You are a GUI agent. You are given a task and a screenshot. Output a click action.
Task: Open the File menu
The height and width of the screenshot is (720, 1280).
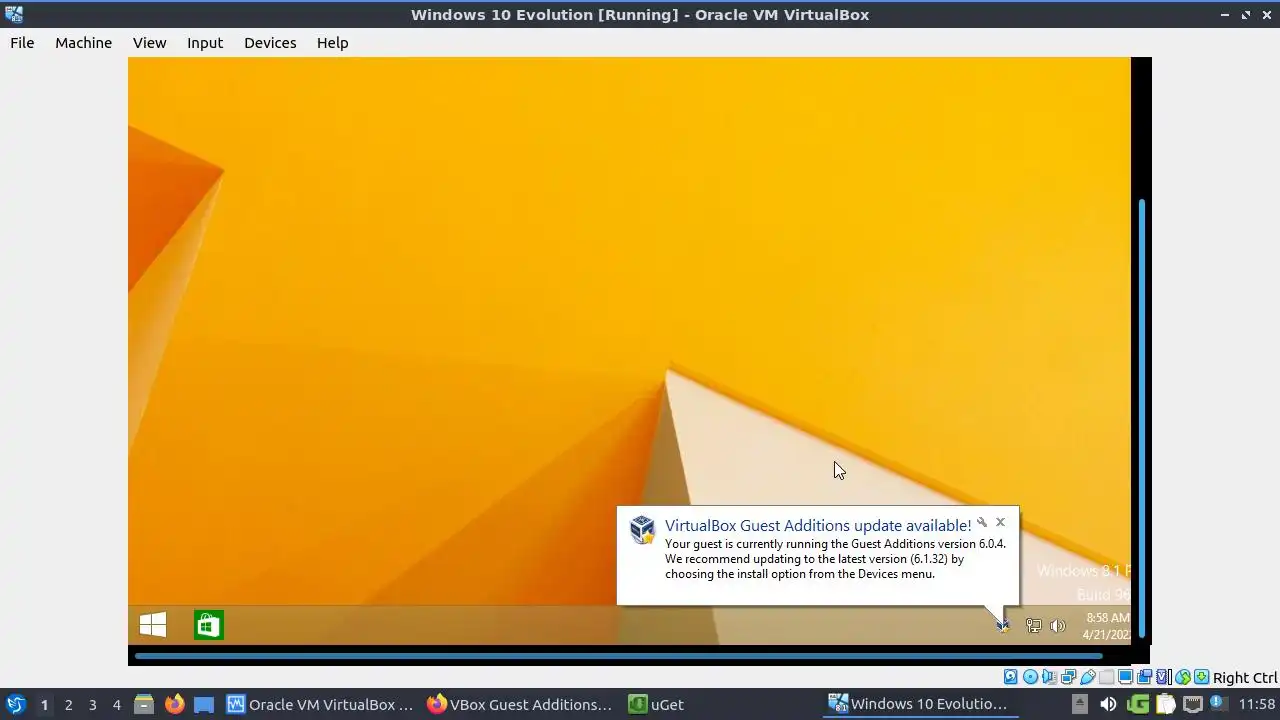22,43
